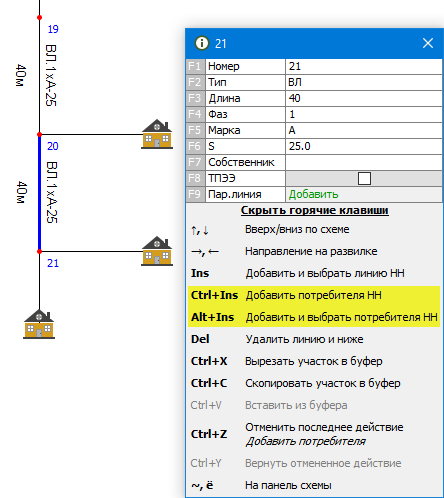The height and width of the screenshot is (498, 444).
Task: Click 40м length label near node 19
Action: pos(21,75)
